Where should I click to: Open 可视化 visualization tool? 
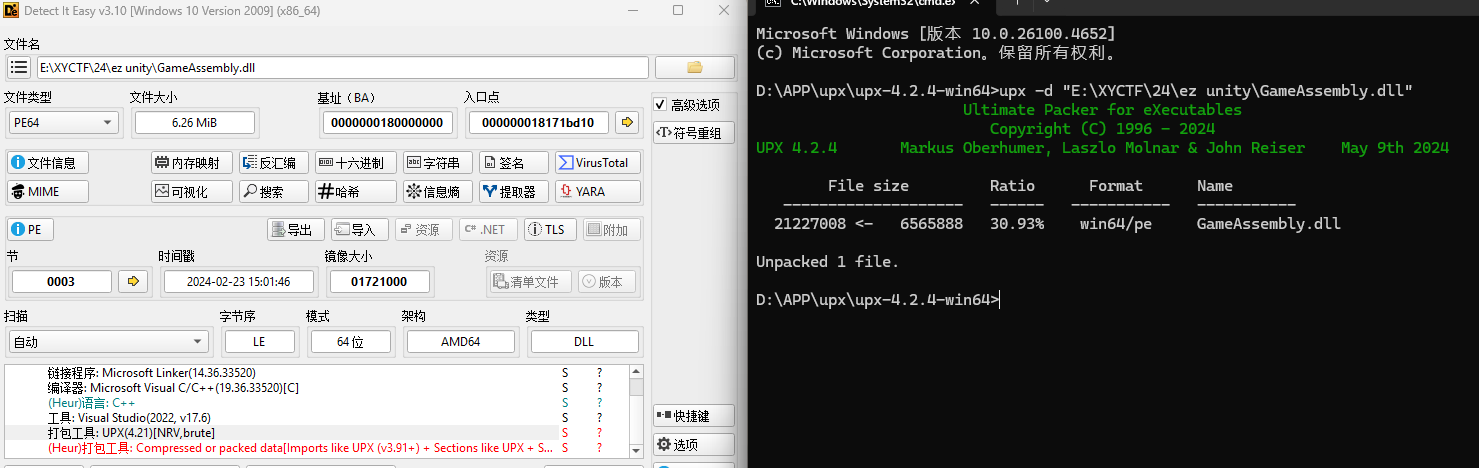pyautogui.click(x=192, y=191)
